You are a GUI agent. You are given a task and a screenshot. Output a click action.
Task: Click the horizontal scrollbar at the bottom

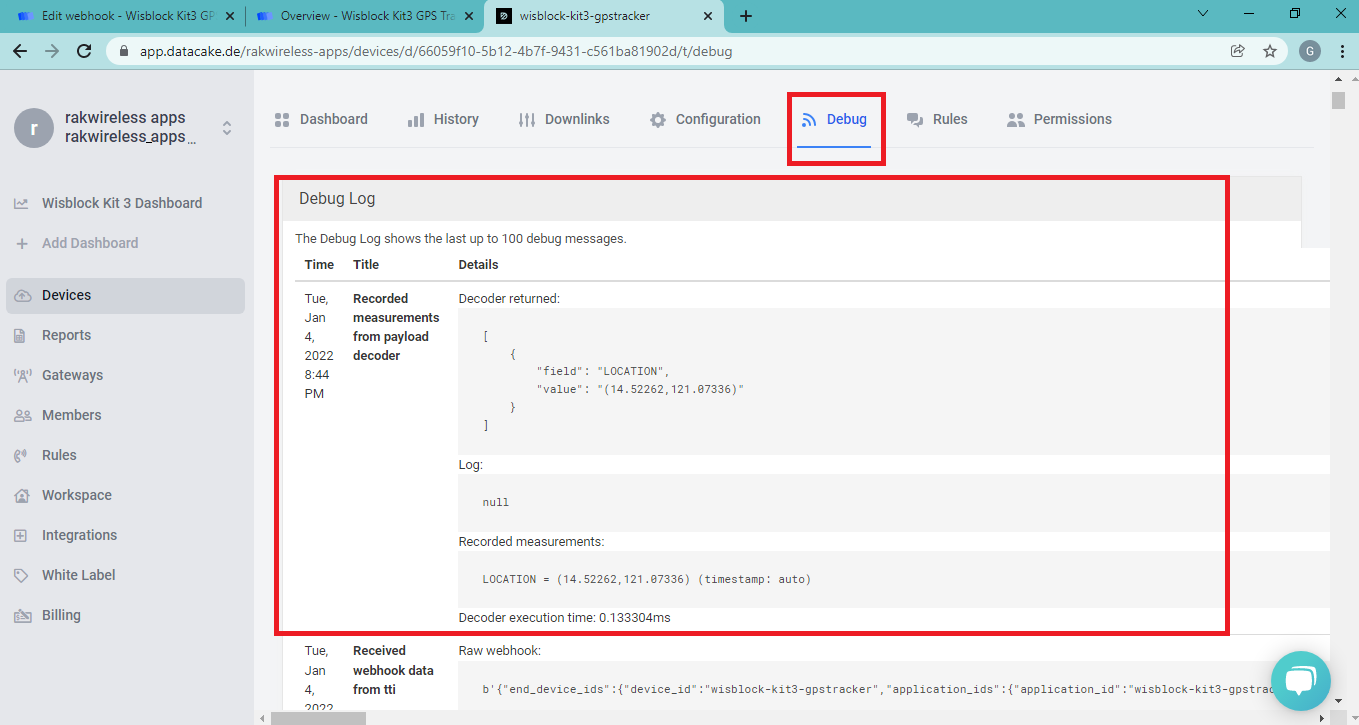318,717
